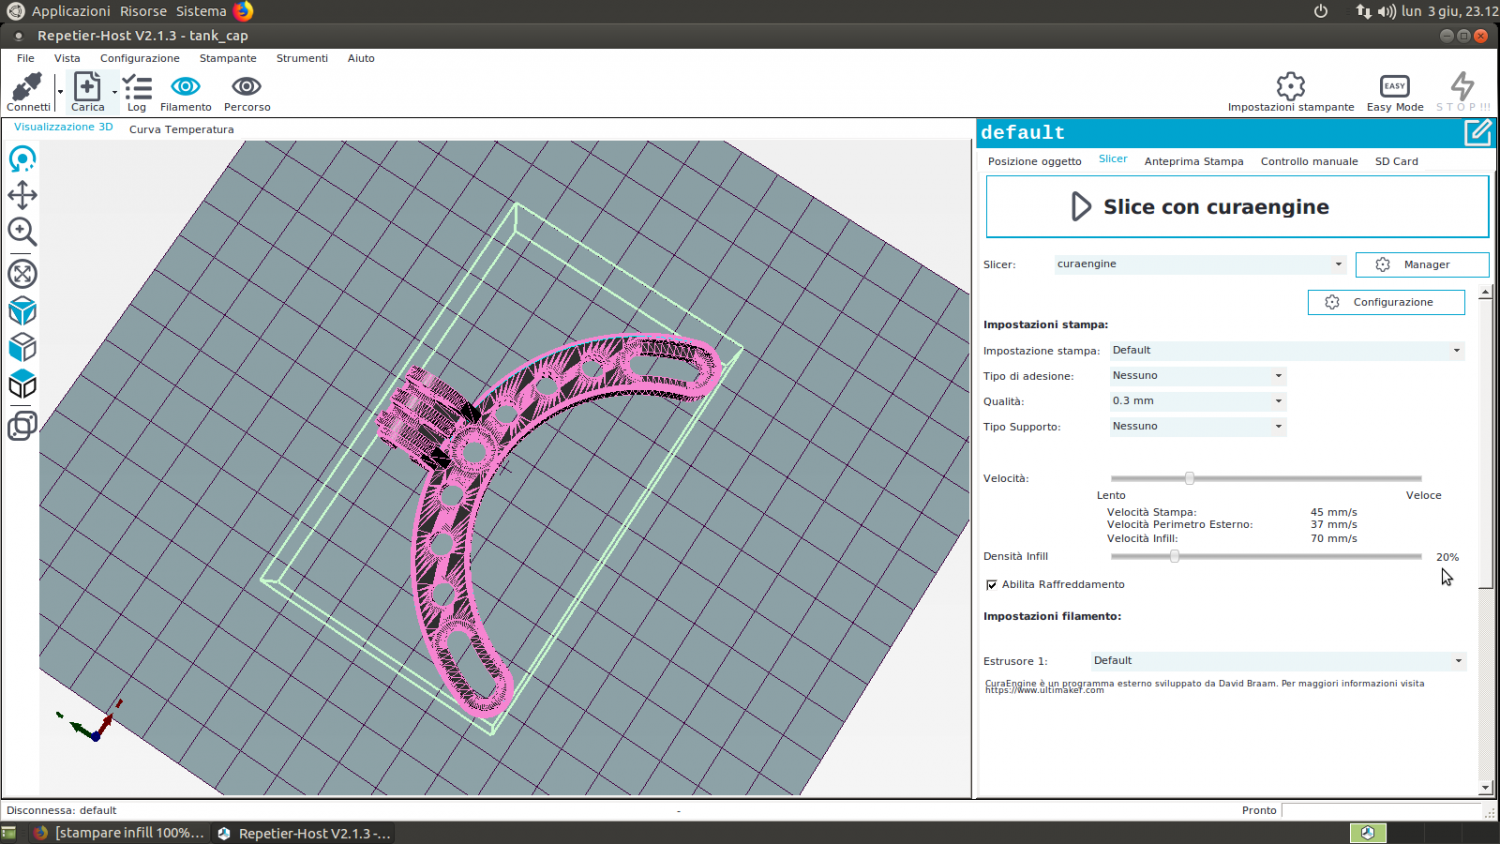The image size is (1500, 844).
Task: Click scrollbar down arrow in slicer panel
Action: pos(1485,789)
